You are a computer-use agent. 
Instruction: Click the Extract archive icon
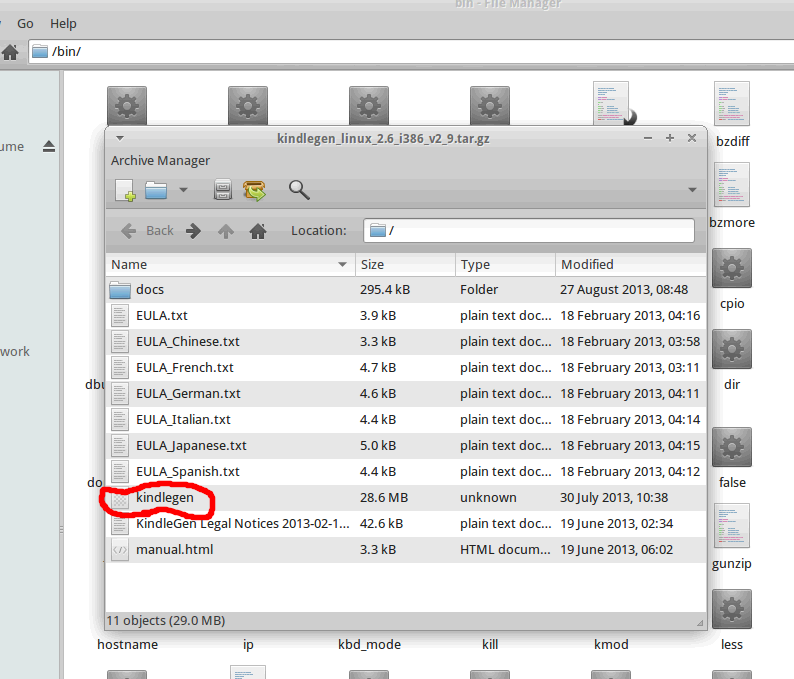click(x=254, y=190)
